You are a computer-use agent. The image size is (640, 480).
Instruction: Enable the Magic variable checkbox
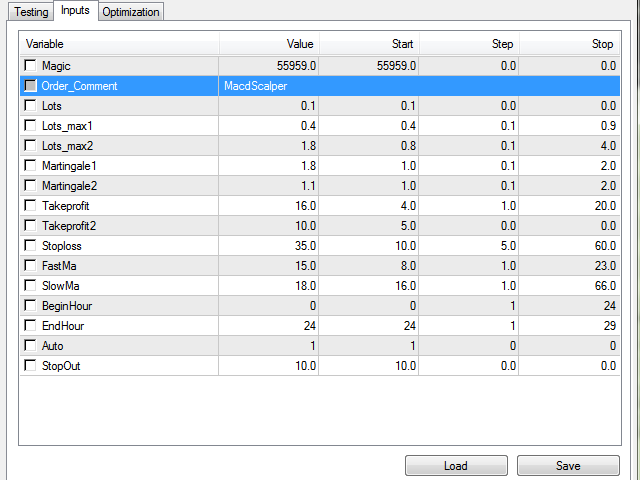(x=31, y=66)
